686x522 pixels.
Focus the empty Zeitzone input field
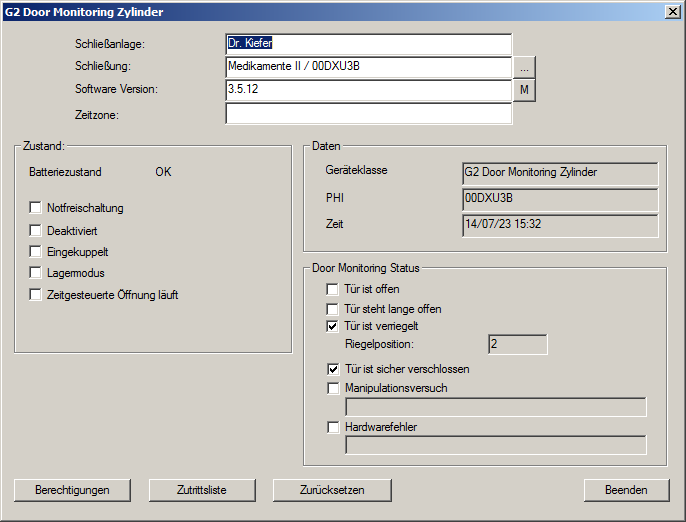(368, 114)
